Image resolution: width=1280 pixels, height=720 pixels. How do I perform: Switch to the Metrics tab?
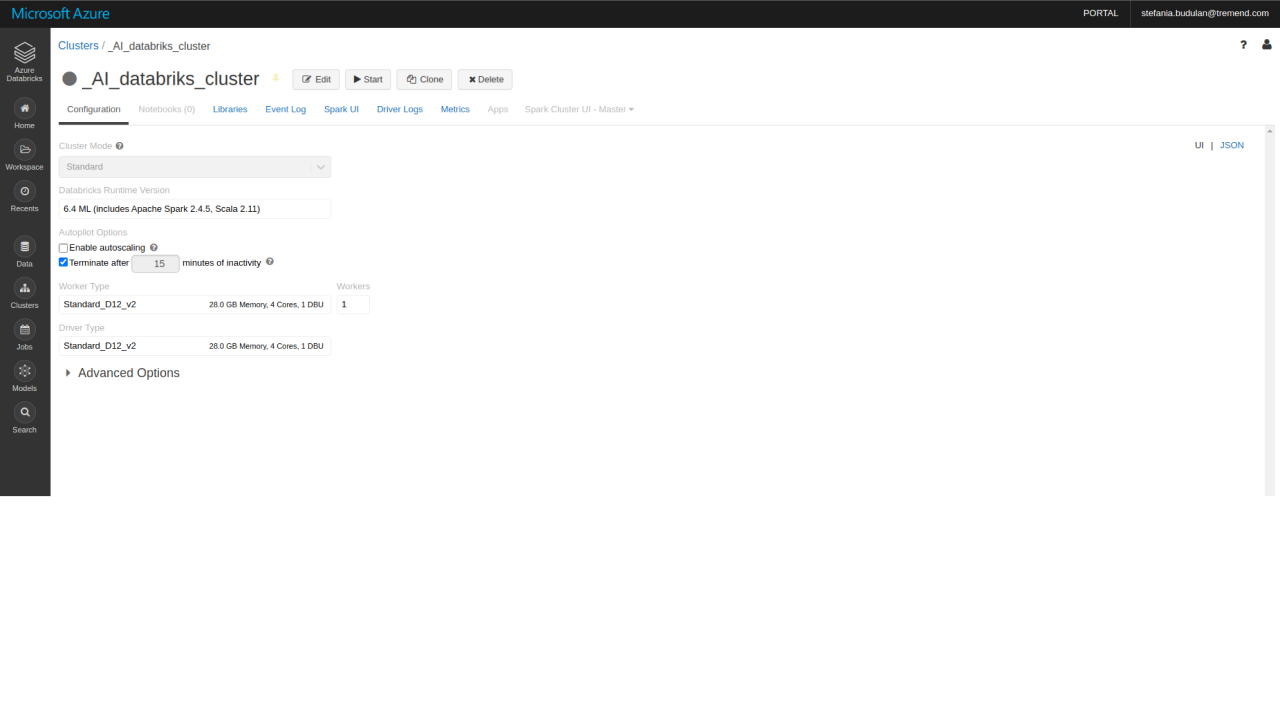tap(455, 109)
